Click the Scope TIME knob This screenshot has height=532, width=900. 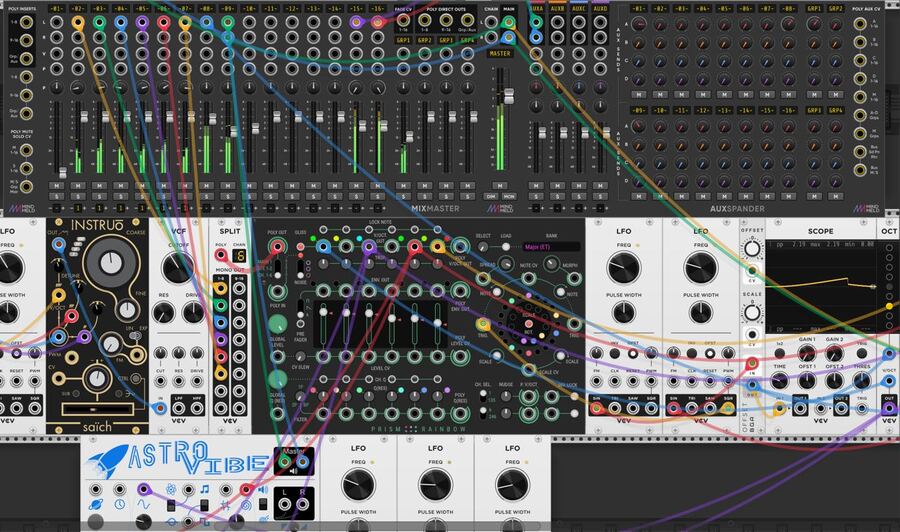pos(779,380)
